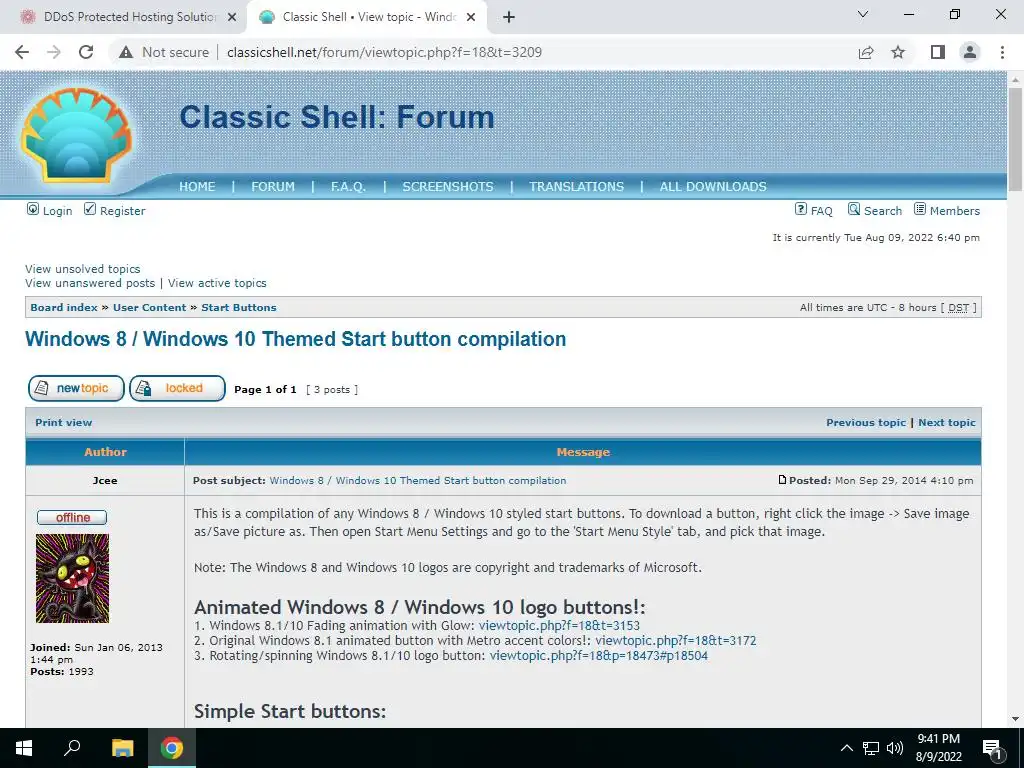The height and width of the screenshot is (768, 1024).
Task: Click View unsolved topics
Action: pos(83,269)
